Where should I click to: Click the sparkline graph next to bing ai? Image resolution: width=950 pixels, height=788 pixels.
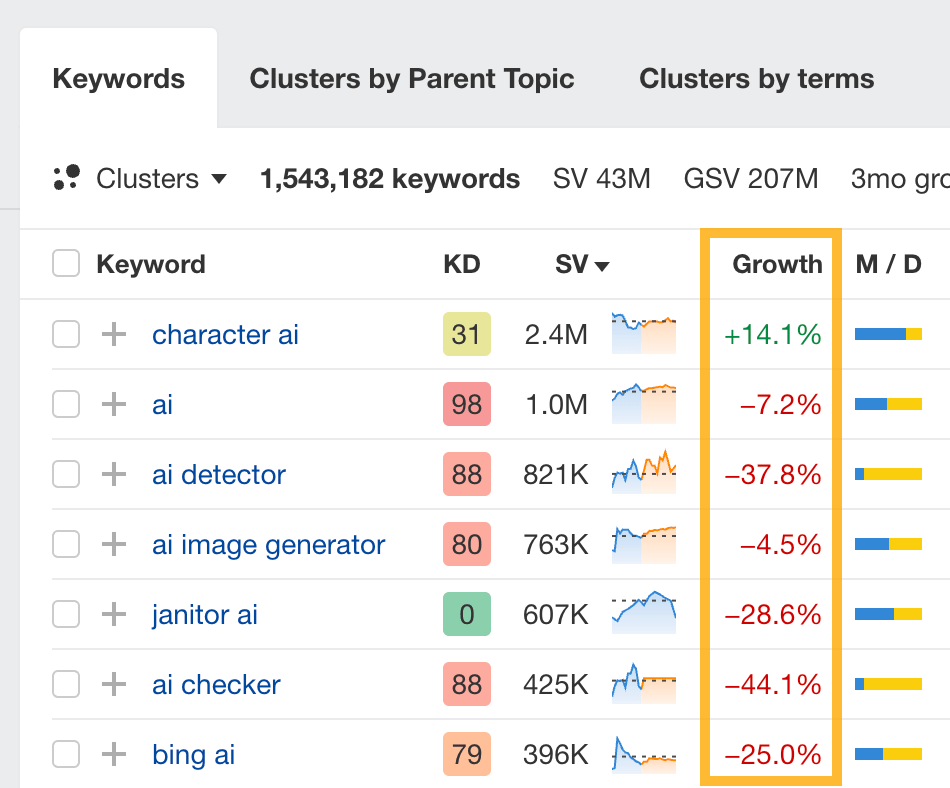point(643,754)
